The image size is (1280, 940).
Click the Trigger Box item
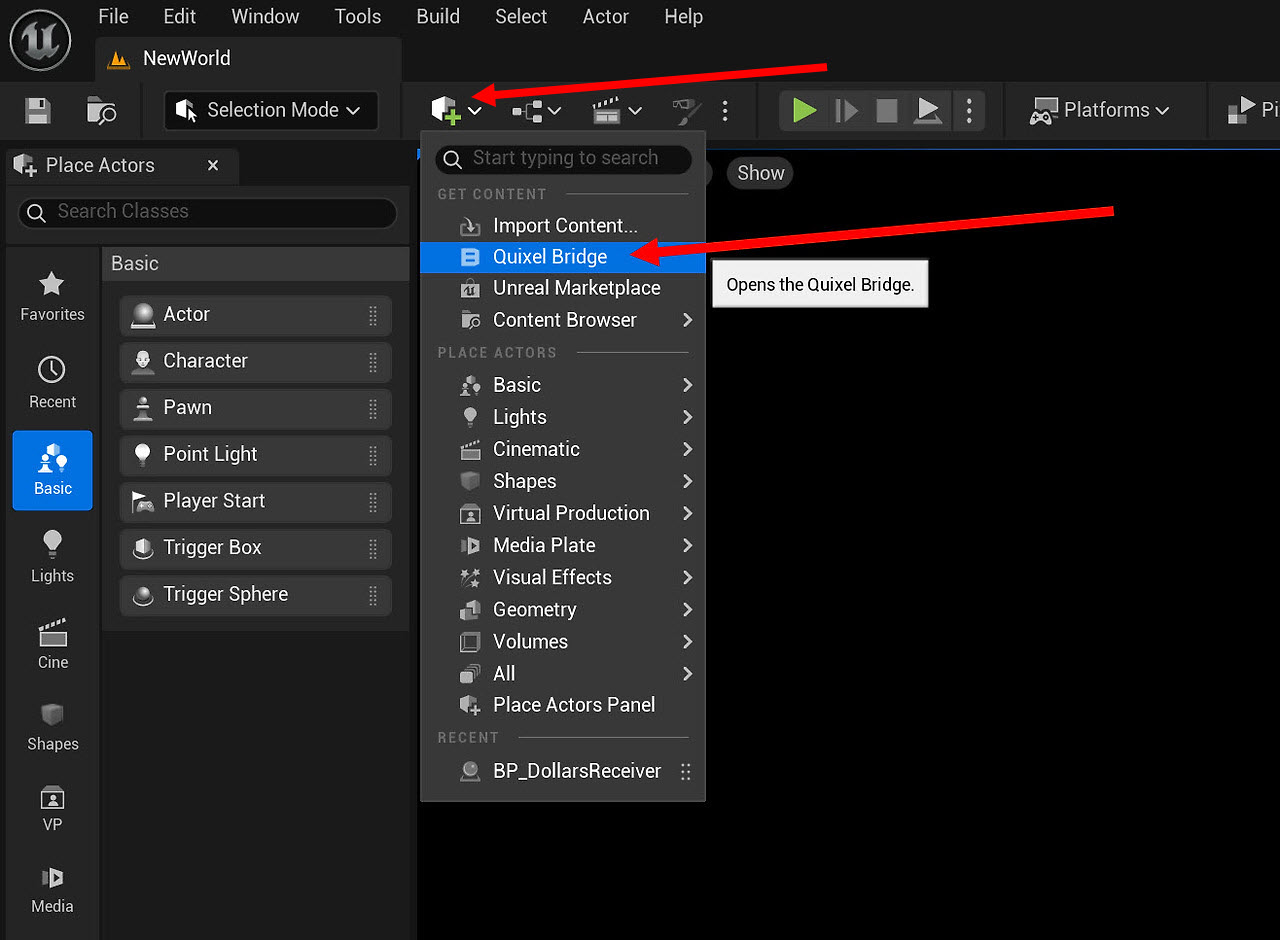[x=255, y=548]
